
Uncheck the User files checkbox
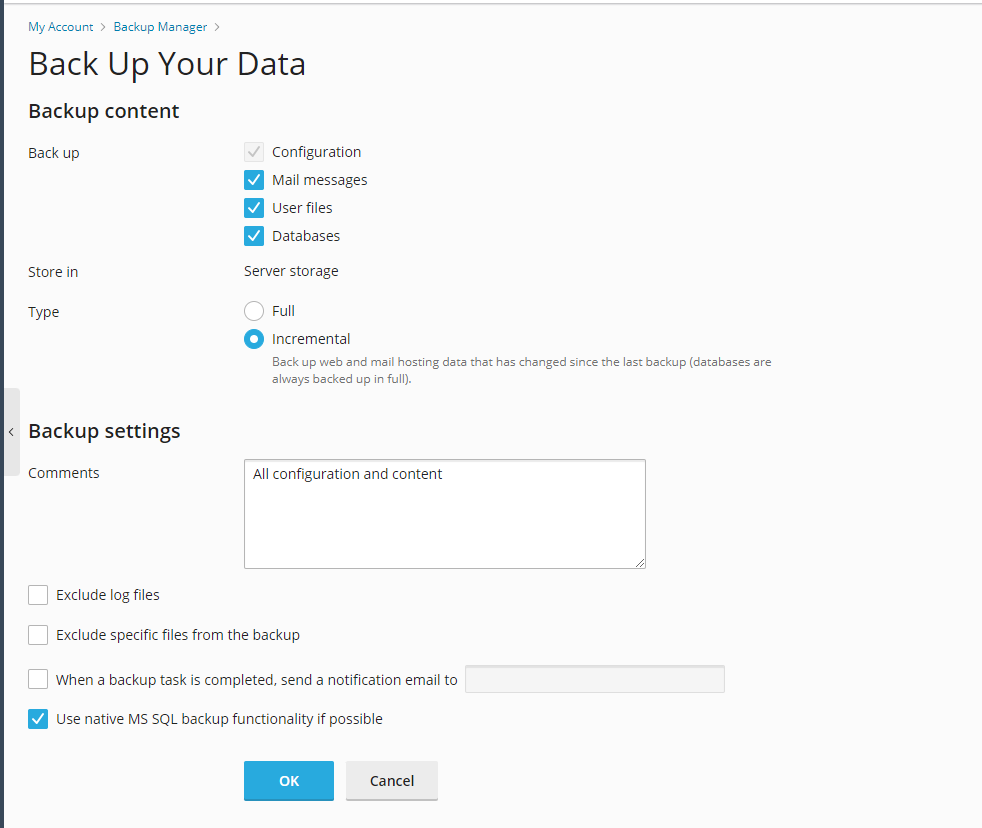[x=254, y=208]
